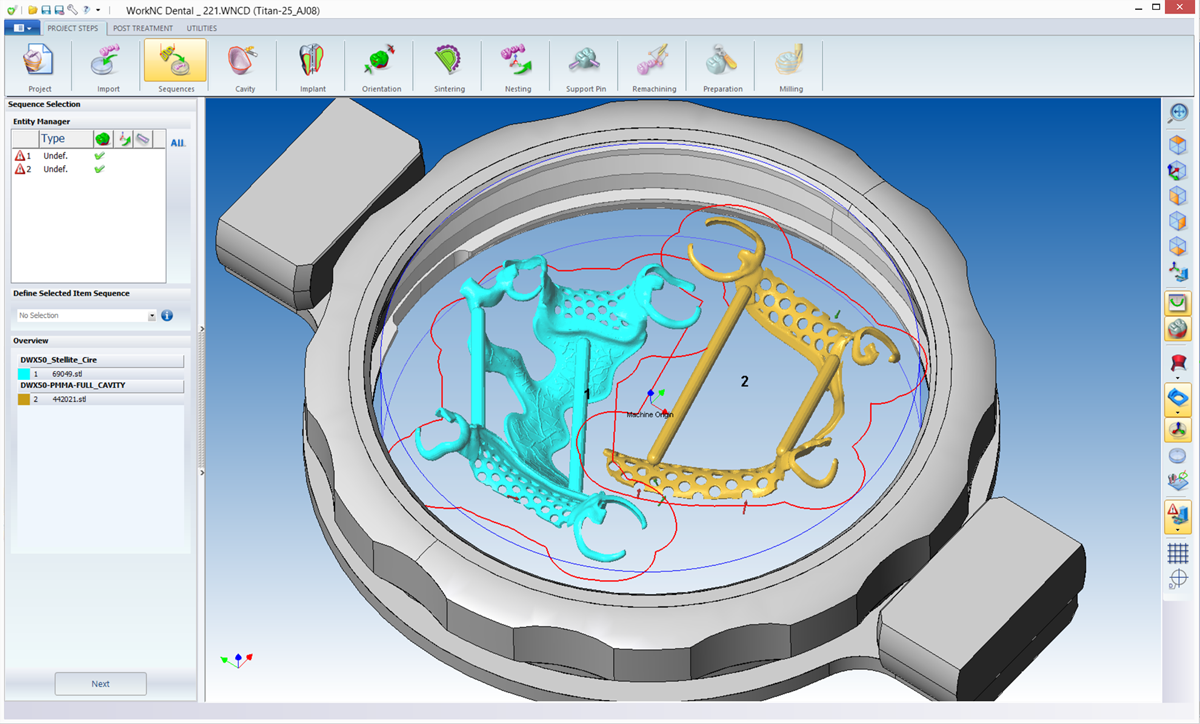Switch to the Utilities tab
This screenshot has width=1200, height=724.
tap(202, 28)
